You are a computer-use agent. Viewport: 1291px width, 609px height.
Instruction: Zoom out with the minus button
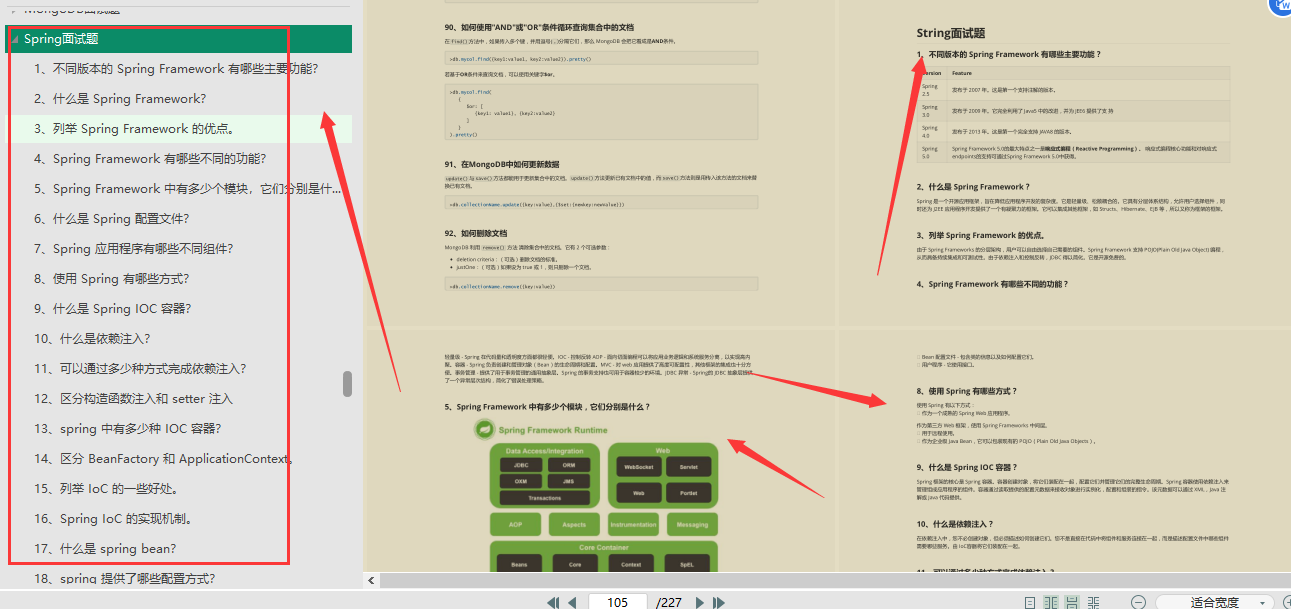1138,602
